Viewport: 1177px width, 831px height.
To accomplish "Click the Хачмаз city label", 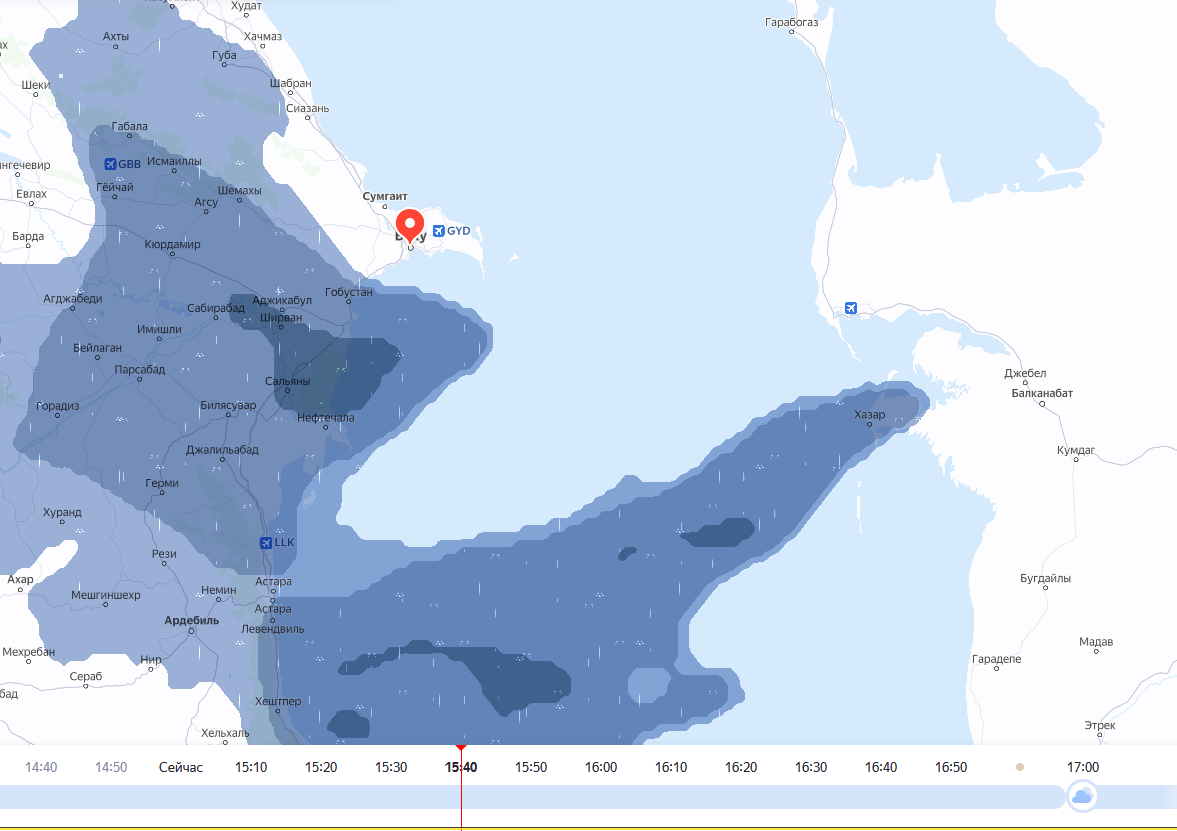I will 263,36.
